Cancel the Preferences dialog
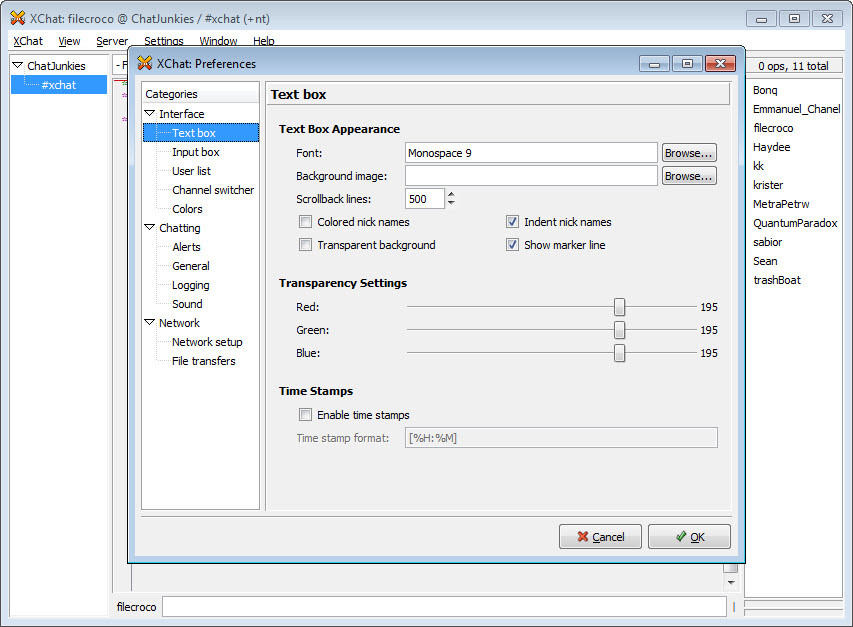853x627 pixels. [600, 537]
